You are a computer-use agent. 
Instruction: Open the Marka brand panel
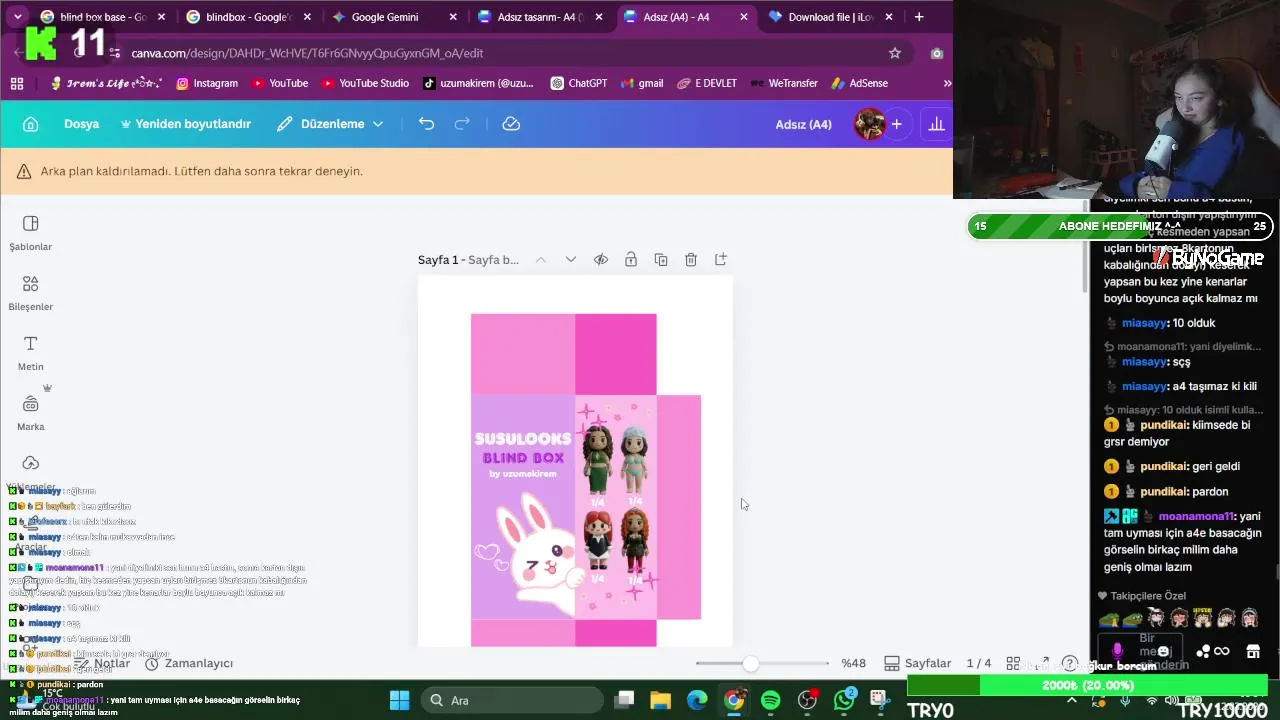(x=30, y=413)
